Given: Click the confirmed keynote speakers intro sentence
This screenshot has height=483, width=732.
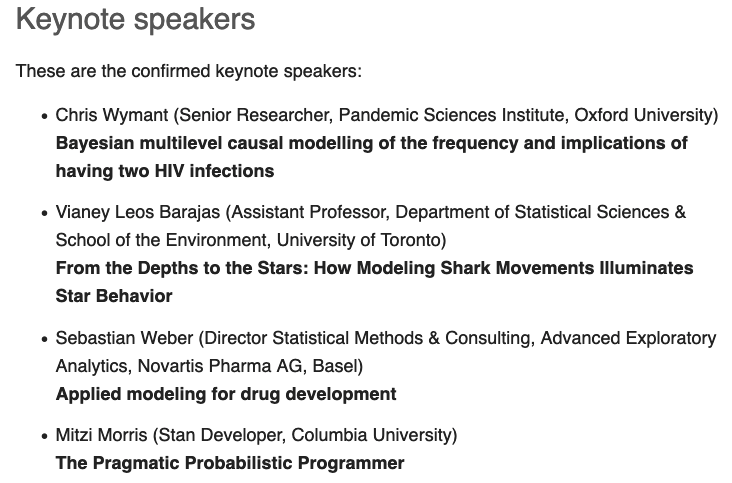Looking at the screenshot, I should [189, 72].
